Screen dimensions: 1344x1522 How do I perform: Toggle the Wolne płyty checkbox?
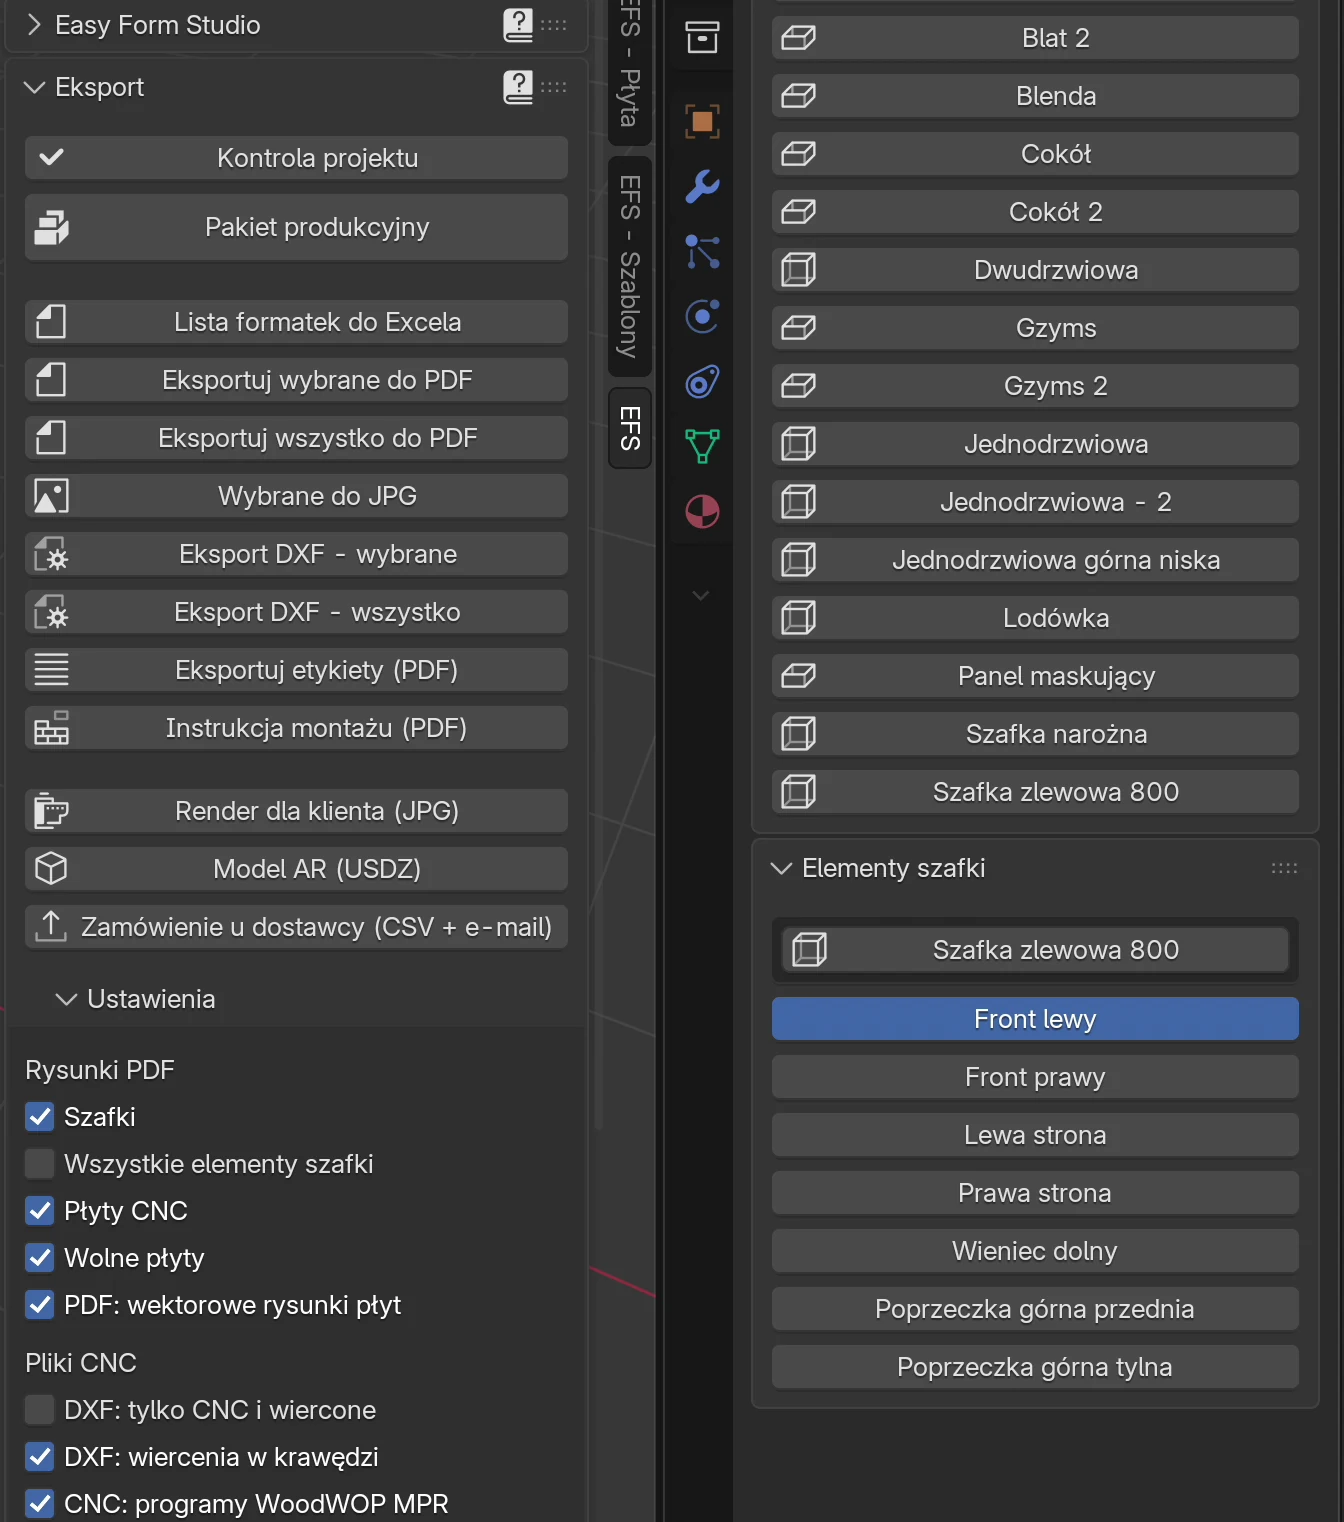pos(40,1258)
